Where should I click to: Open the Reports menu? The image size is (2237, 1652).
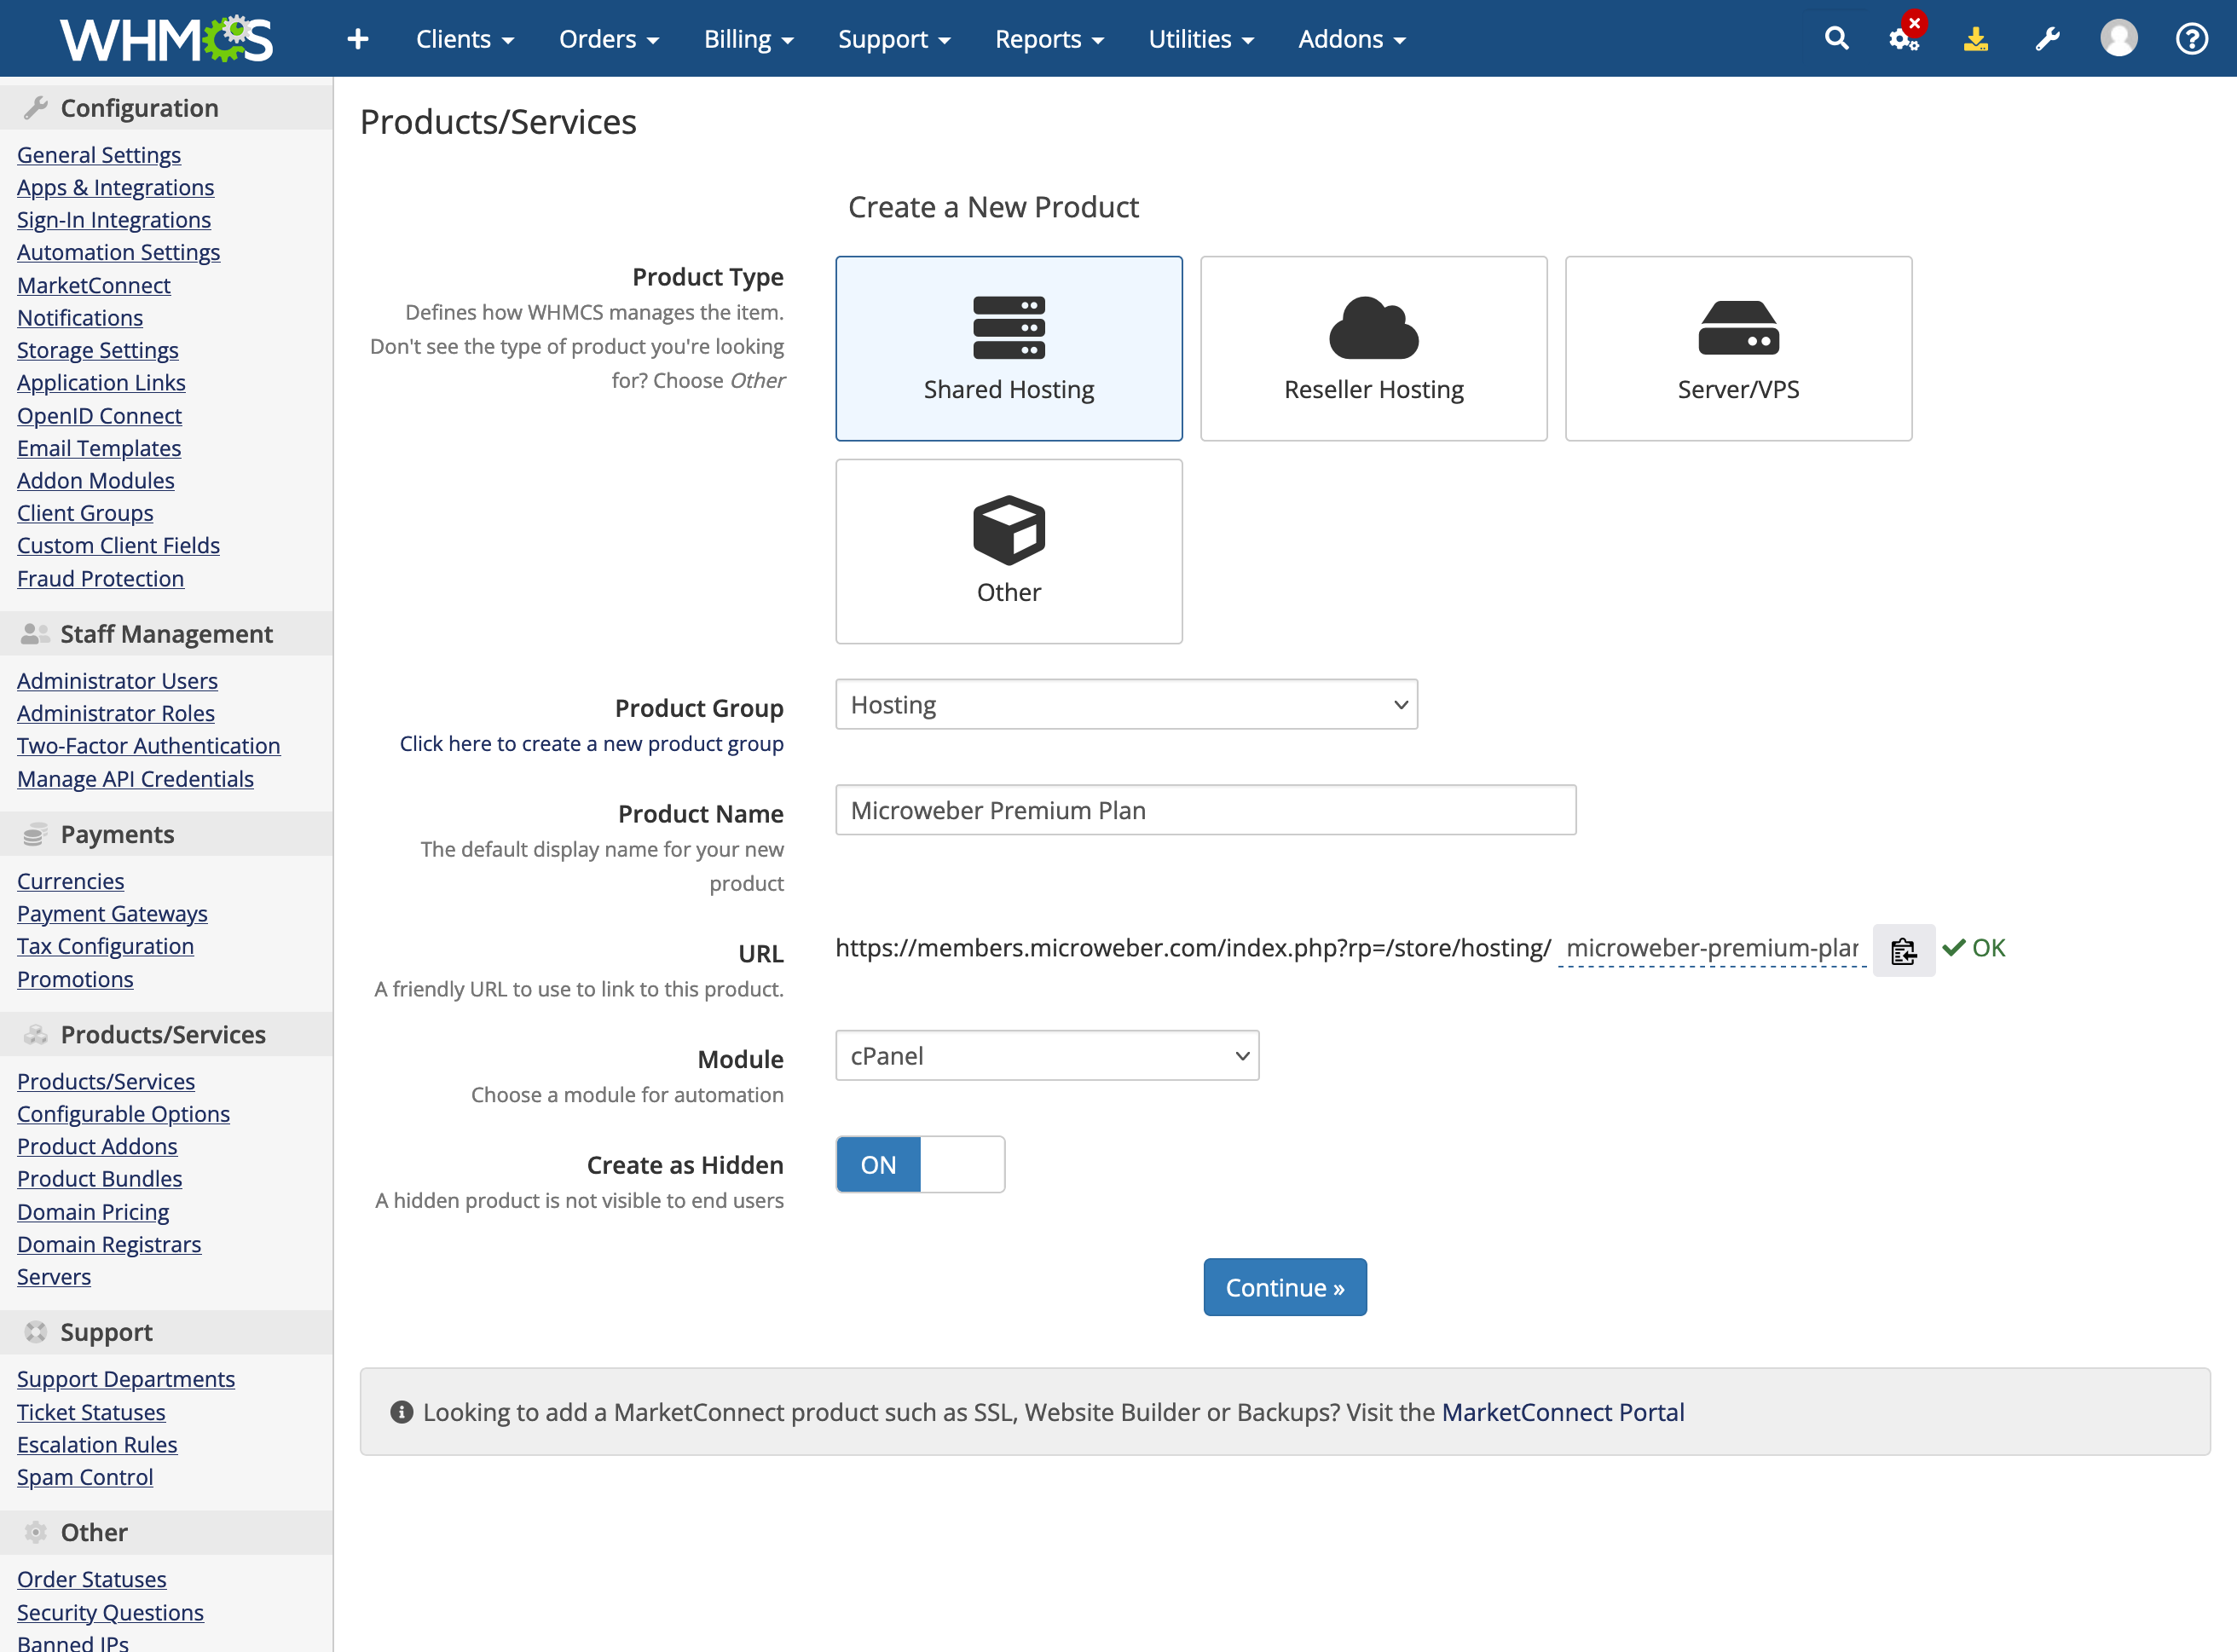[1048, 39]
